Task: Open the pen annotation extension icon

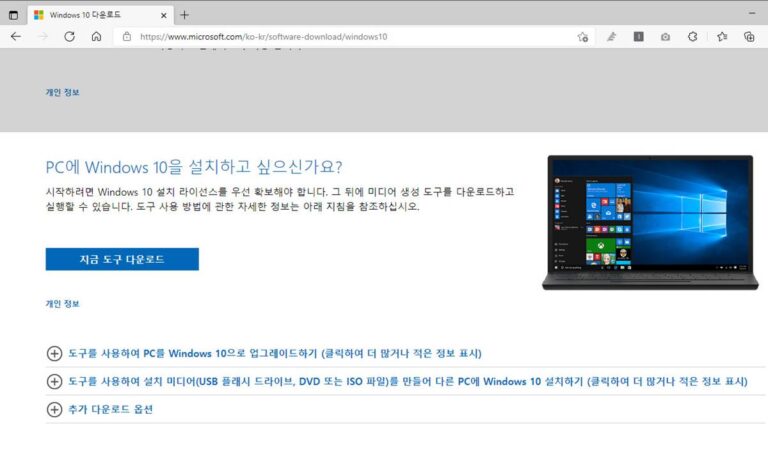Action: tap(611, 37)
